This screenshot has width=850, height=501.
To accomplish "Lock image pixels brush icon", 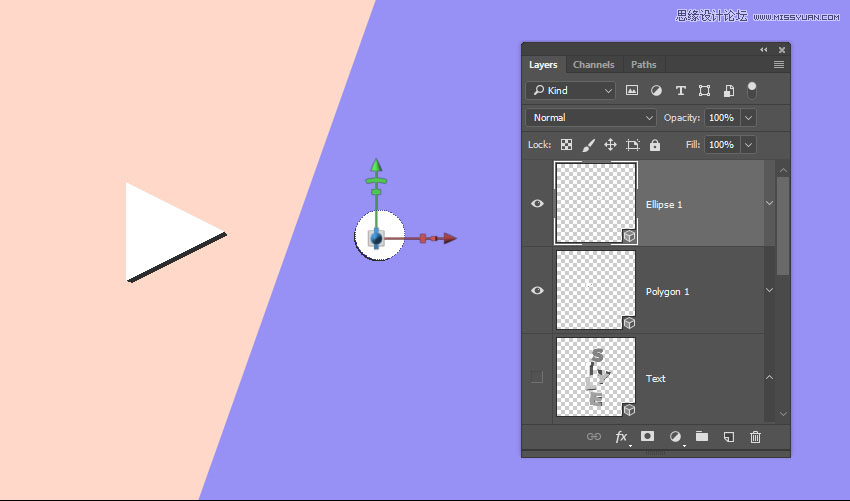I will 589,145.
